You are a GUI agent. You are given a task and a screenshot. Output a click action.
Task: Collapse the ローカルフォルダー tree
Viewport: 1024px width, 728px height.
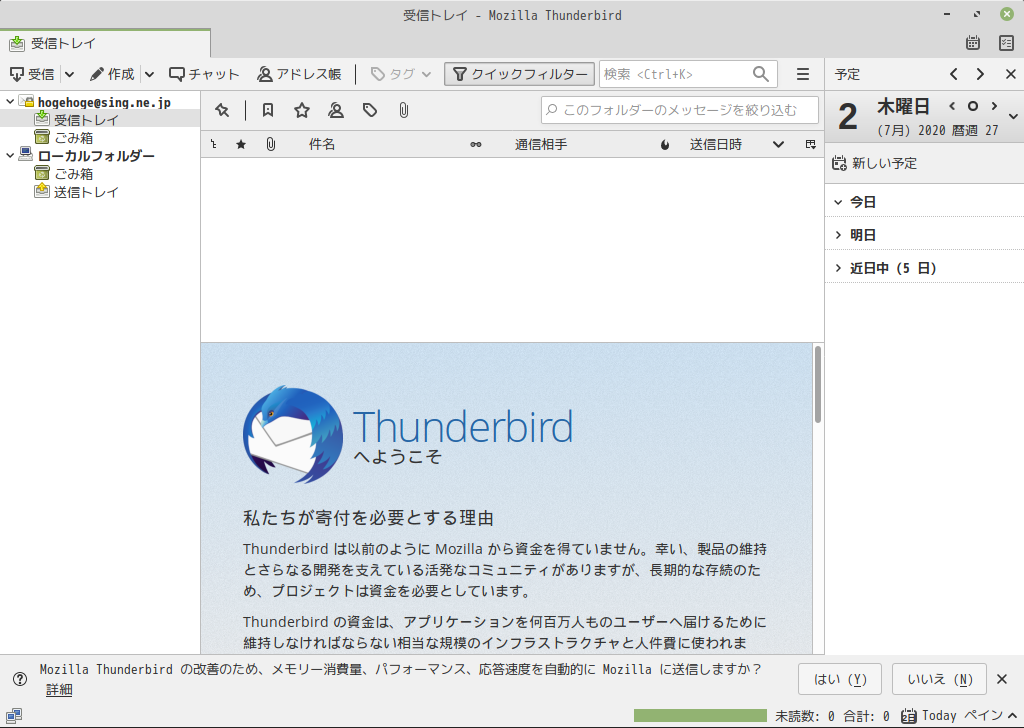(10, 155)
